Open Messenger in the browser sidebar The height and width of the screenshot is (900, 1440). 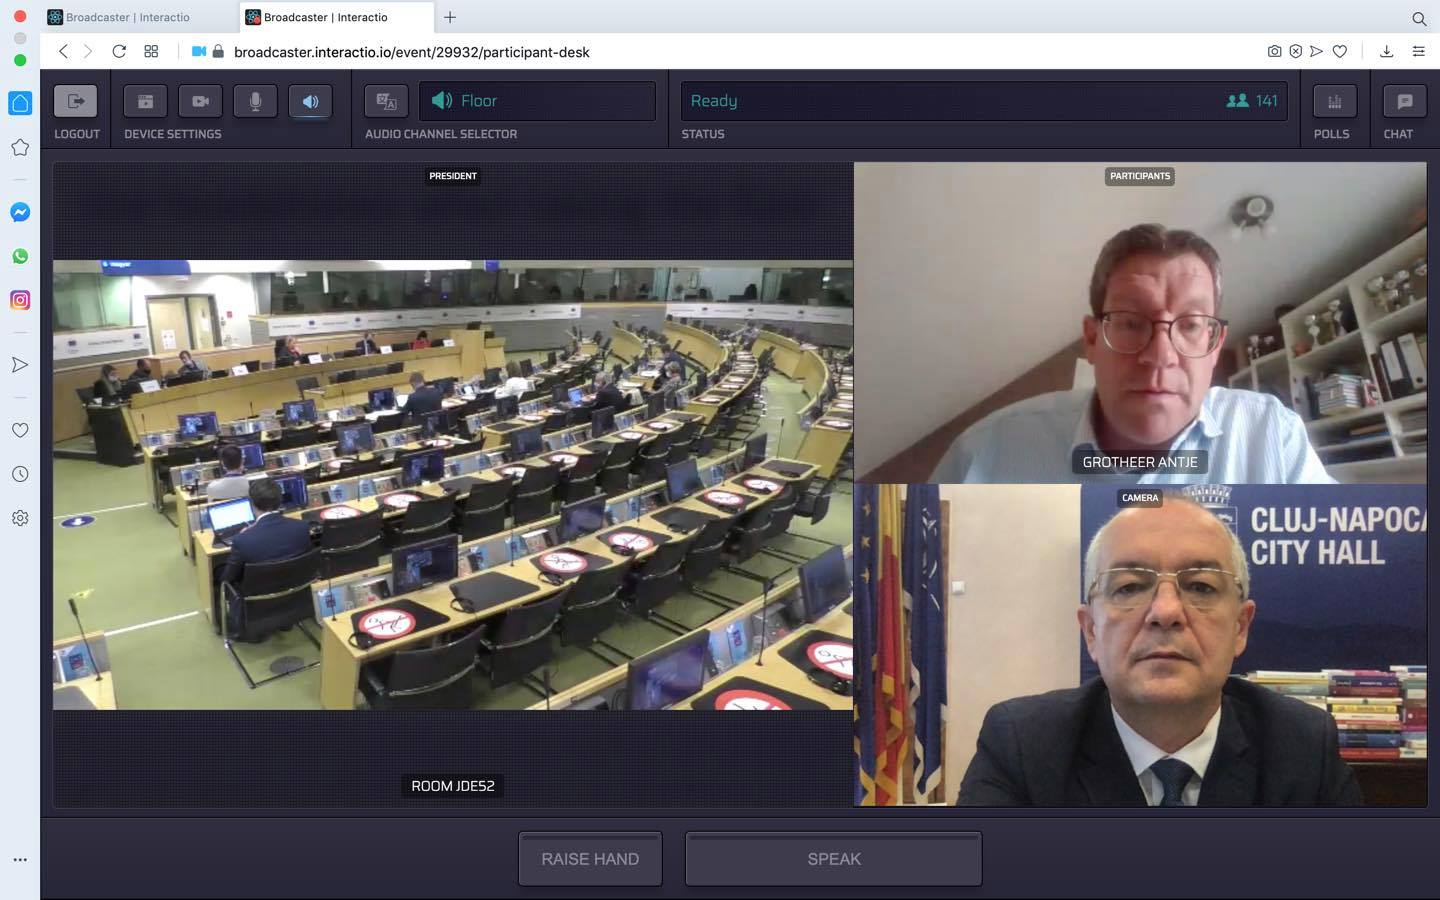(20, 212)
